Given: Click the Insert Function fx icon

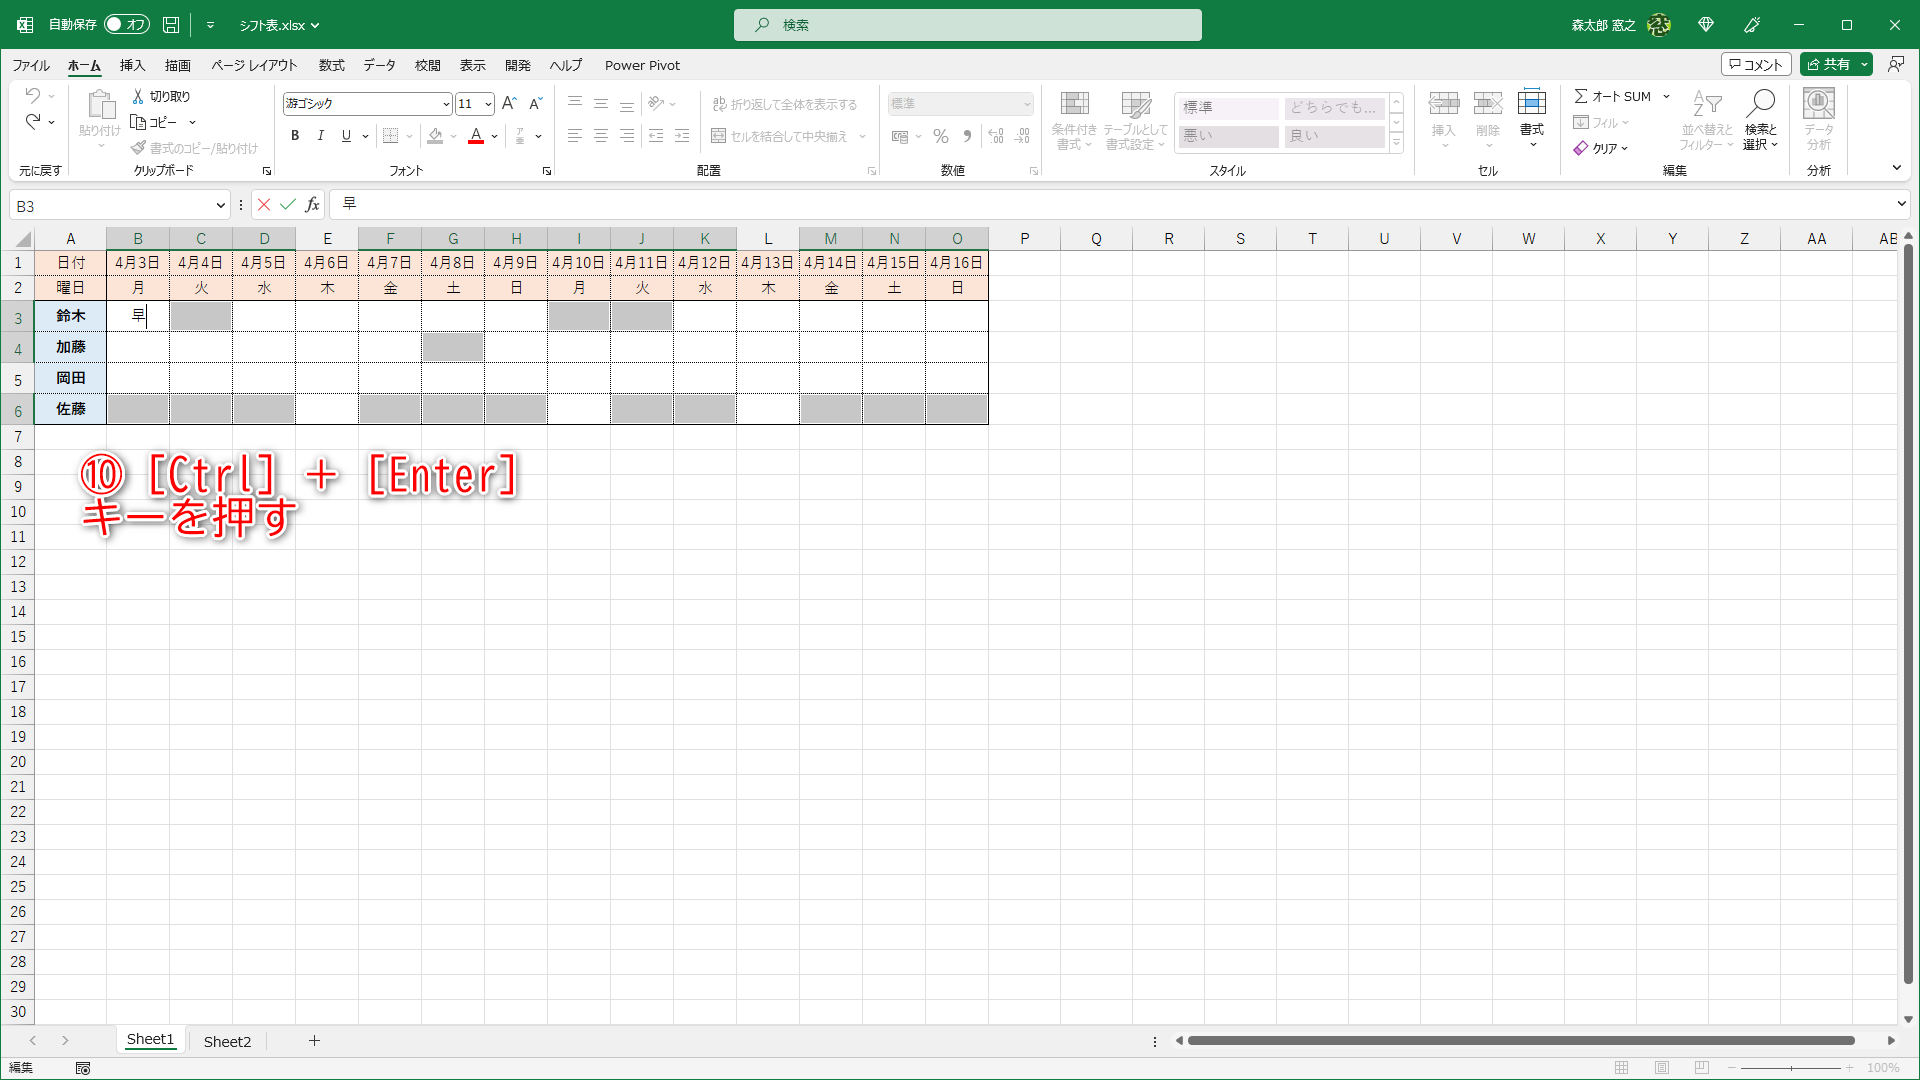Looking at the screenshot, I should point(313,205).
